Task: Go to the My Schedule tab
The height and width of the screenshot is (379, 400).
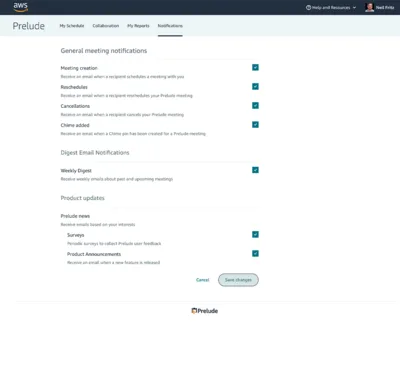Action: coord(72,26)
